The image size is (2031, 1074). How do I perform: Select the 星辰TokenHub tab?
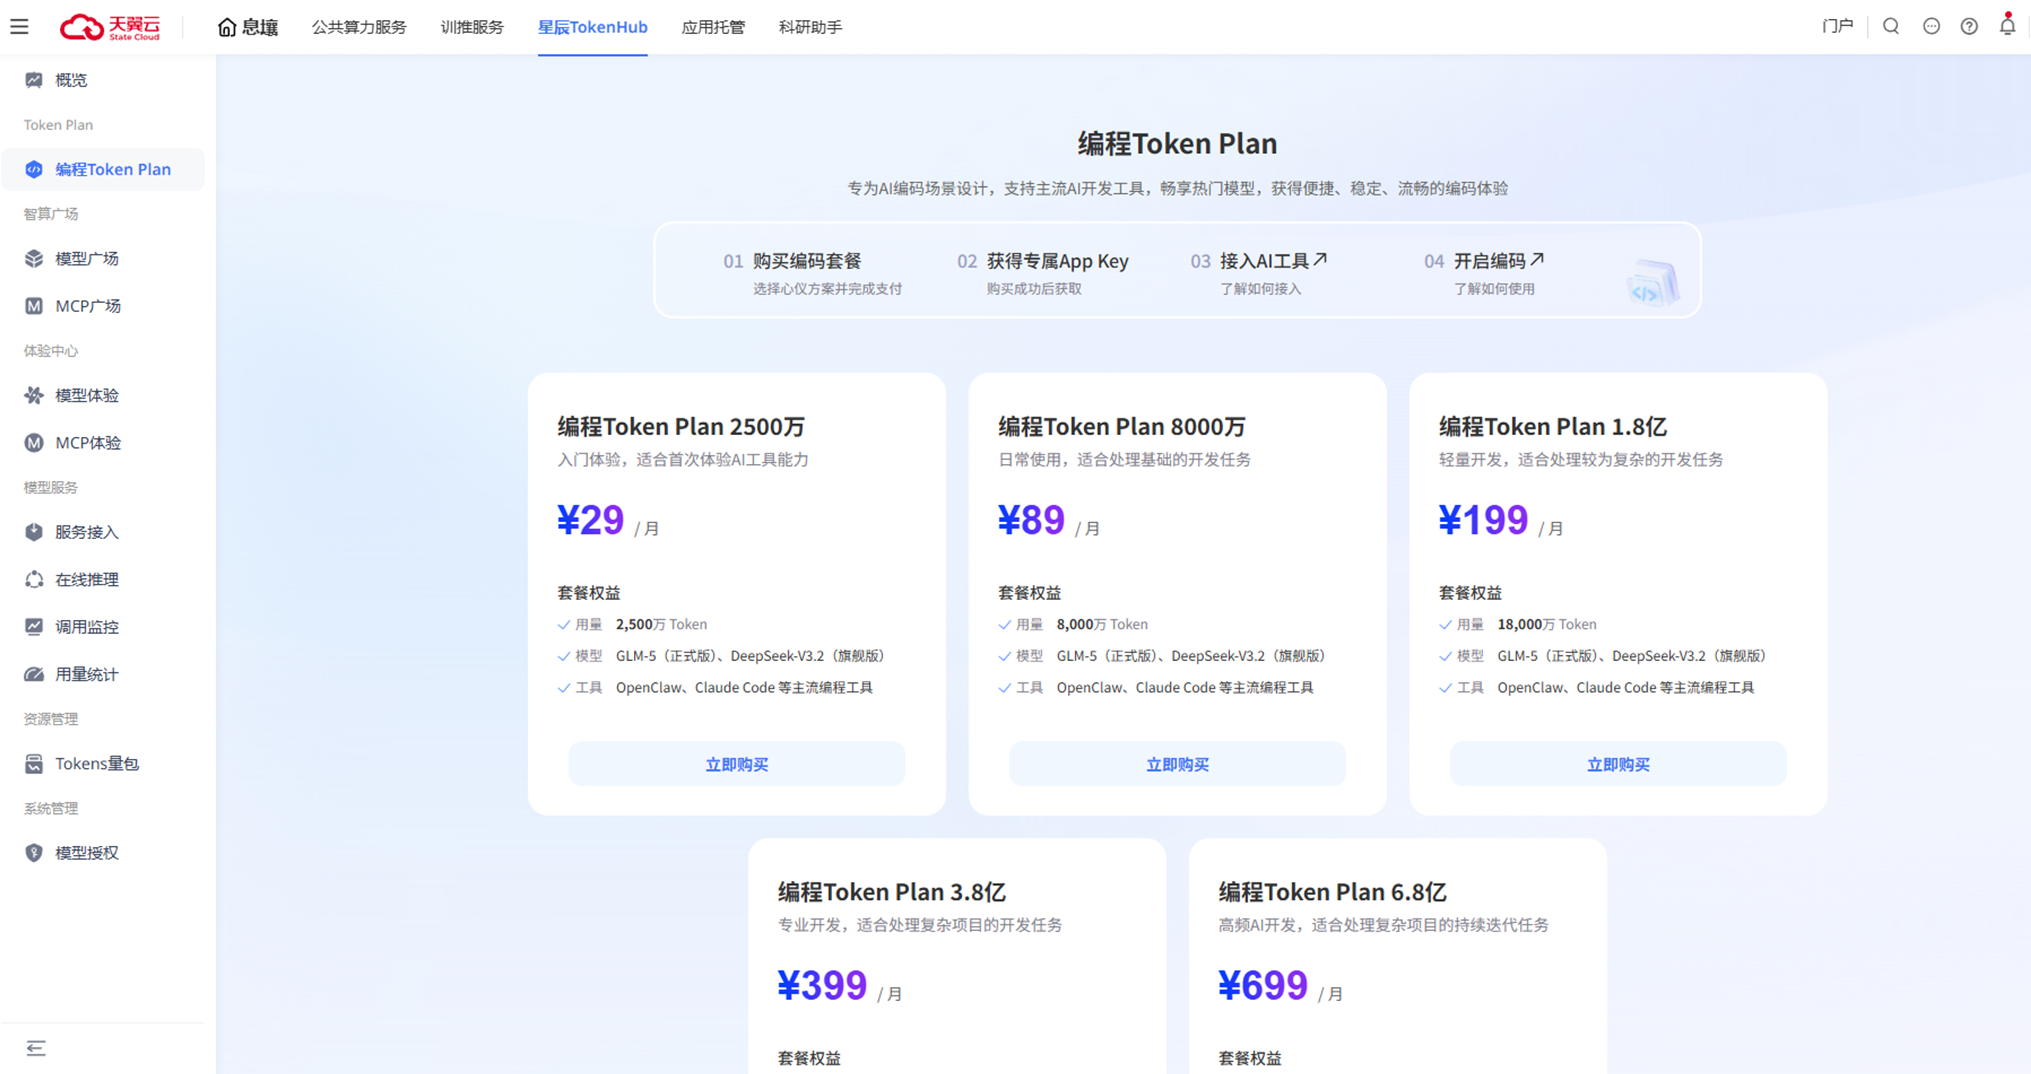[x=593, y=27]
